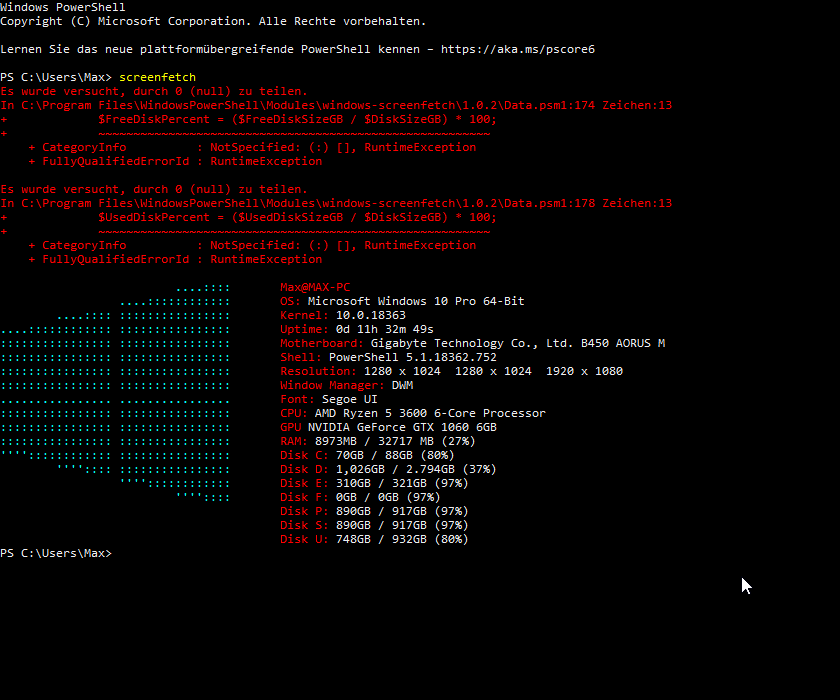The width and height of the screenshot is (840, 700).
Task: Click the Windows ASCII logo art
Action: pos(115,393)
